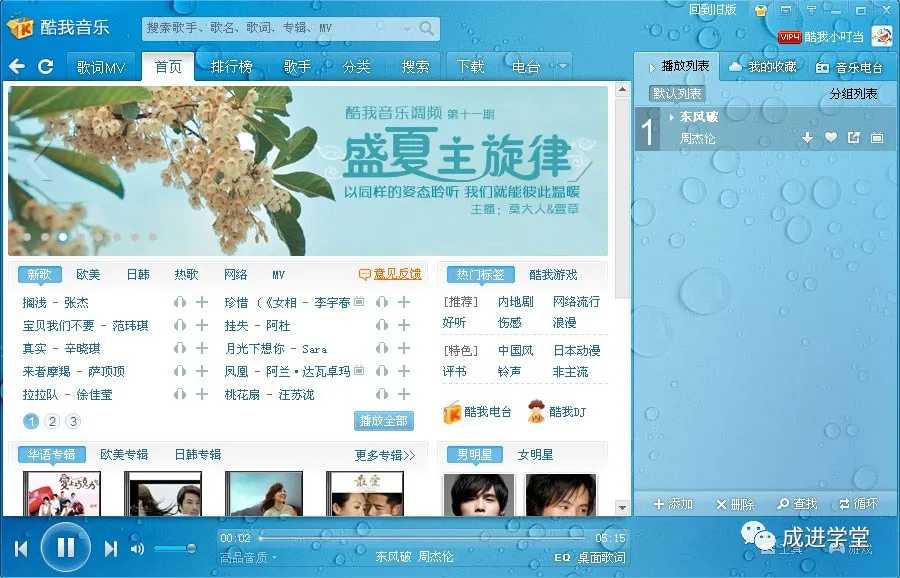Open search box history dropdown arrow
Screen dimensions: 900x578
coord(407,28)
